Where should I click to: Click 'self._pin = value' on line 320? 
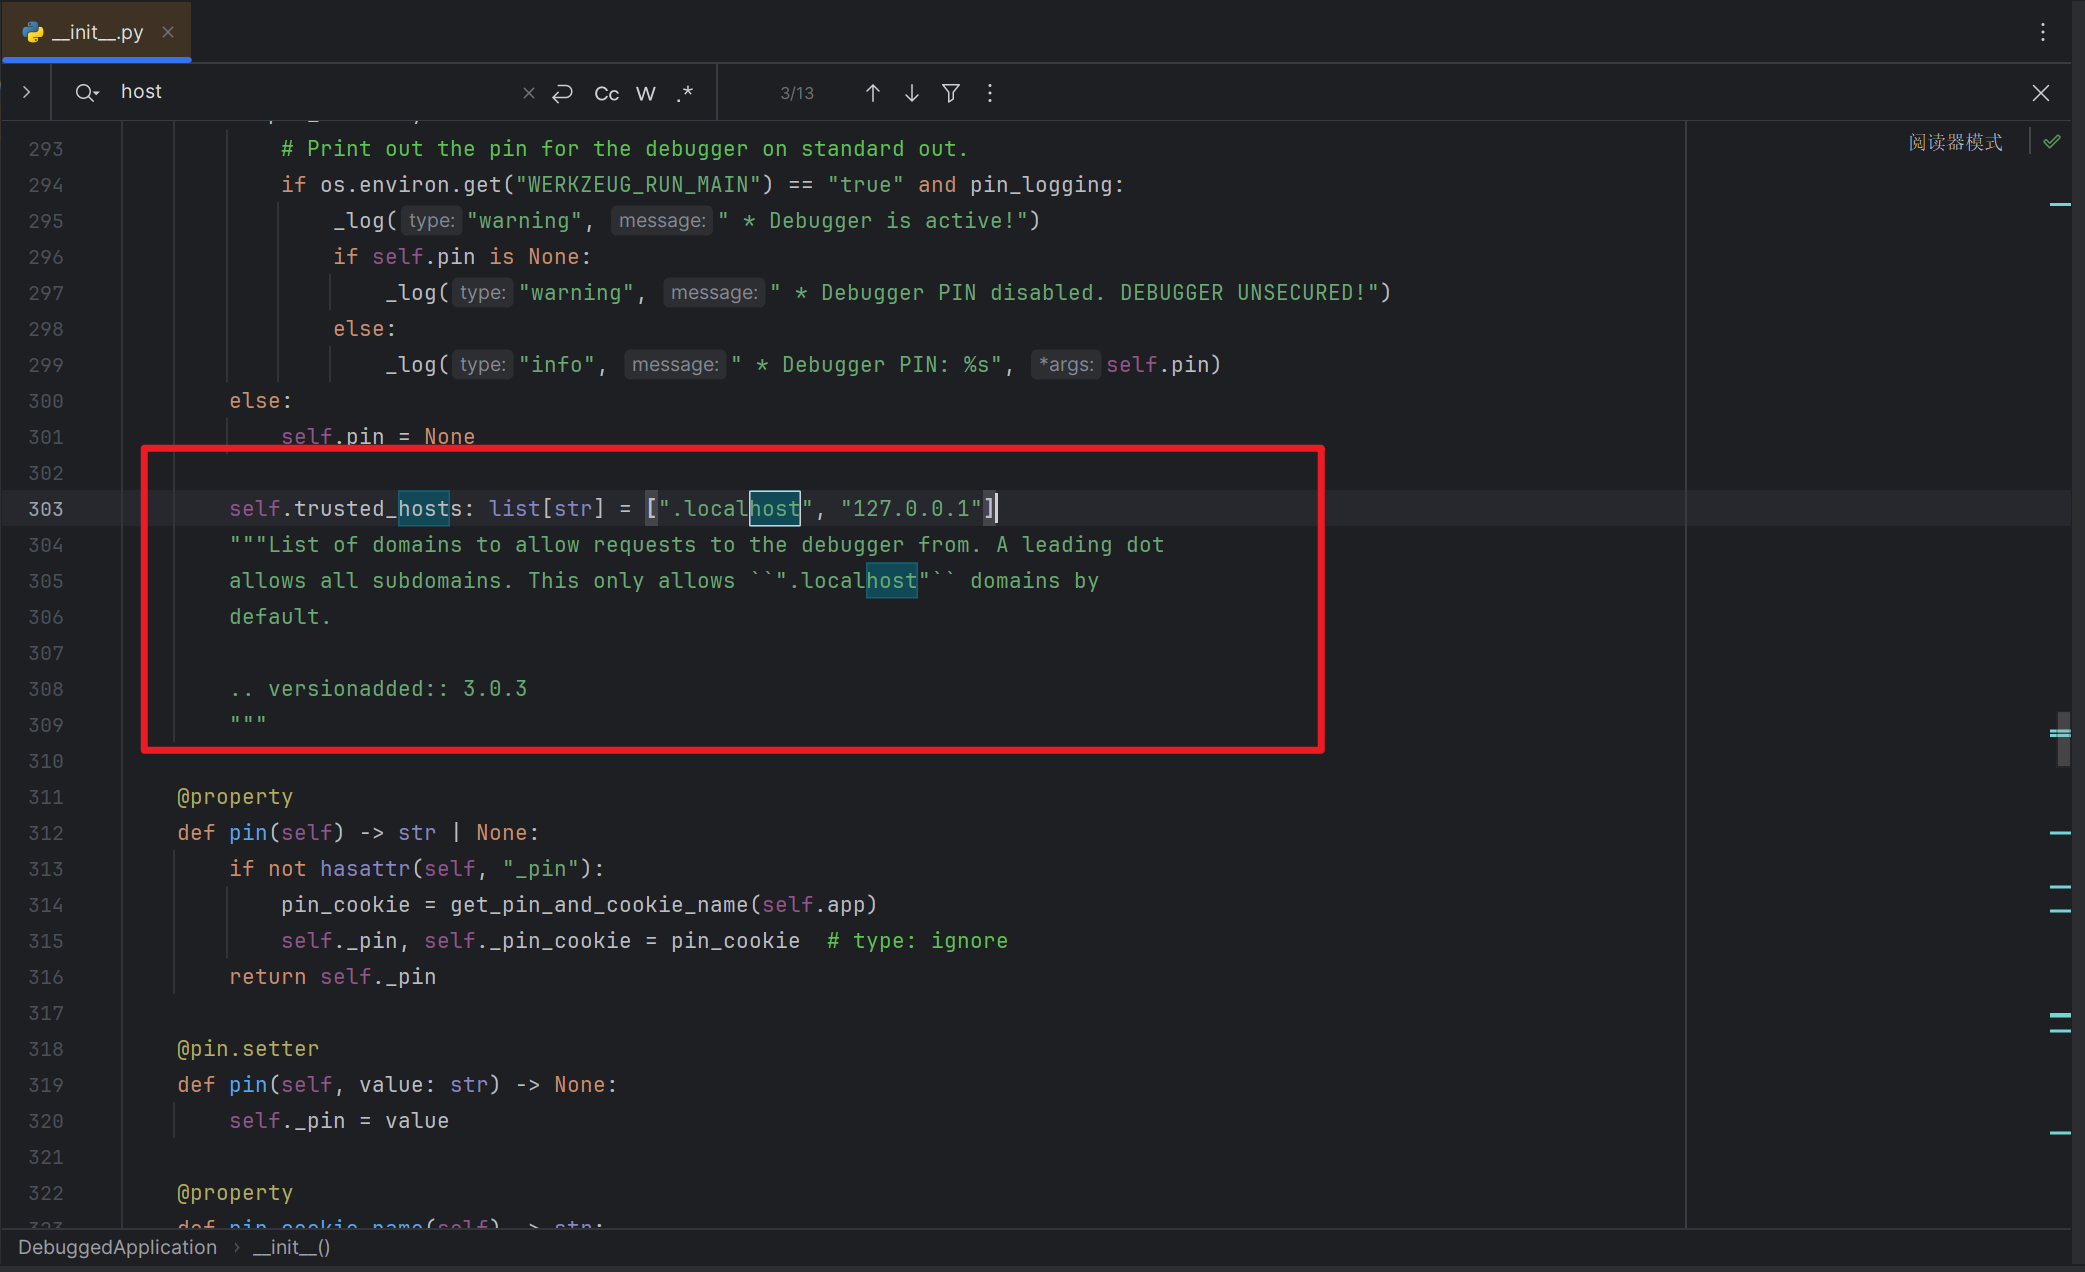click(x=339, y=1121)
